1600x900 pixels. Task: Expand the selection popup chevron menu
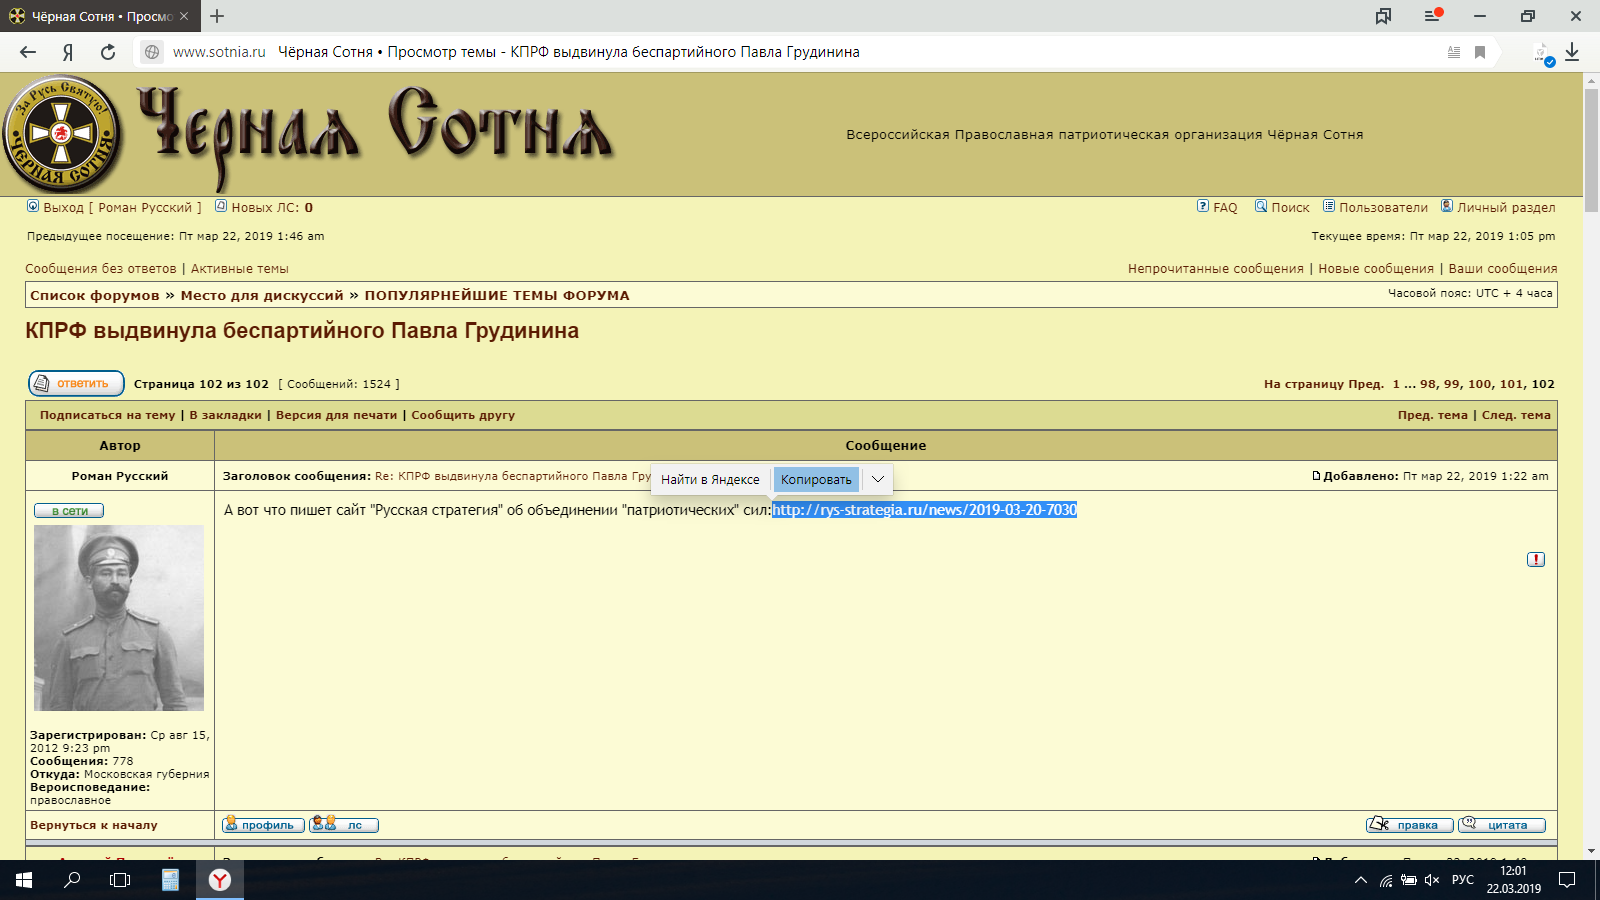click(877, 480)
